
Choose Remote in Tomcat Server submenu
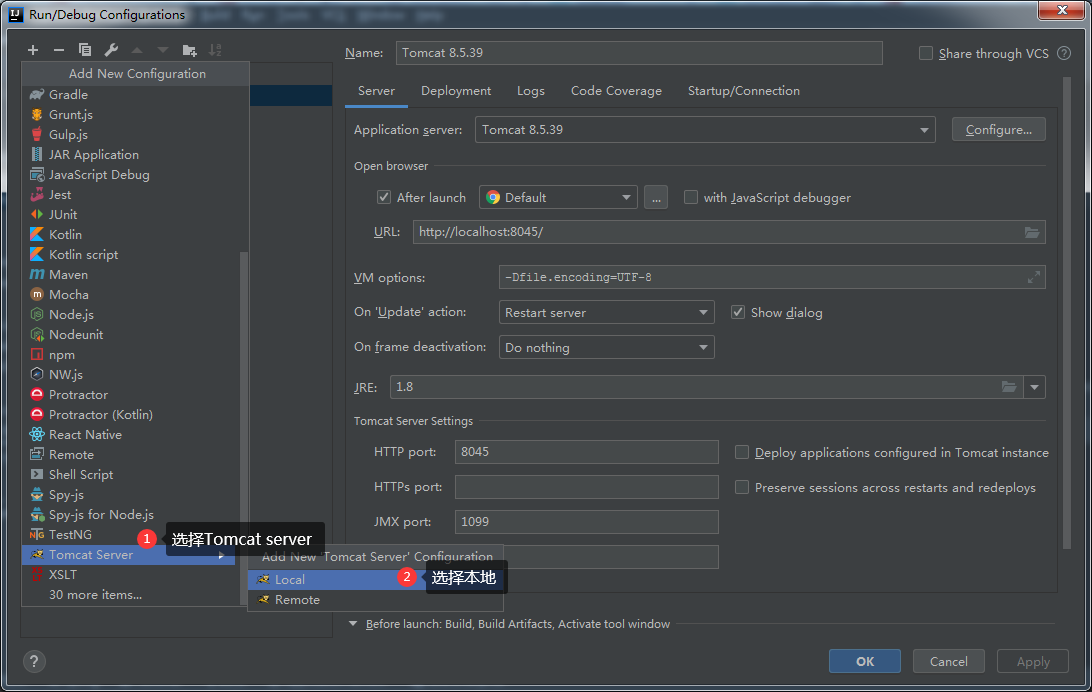tap(375, 599)
